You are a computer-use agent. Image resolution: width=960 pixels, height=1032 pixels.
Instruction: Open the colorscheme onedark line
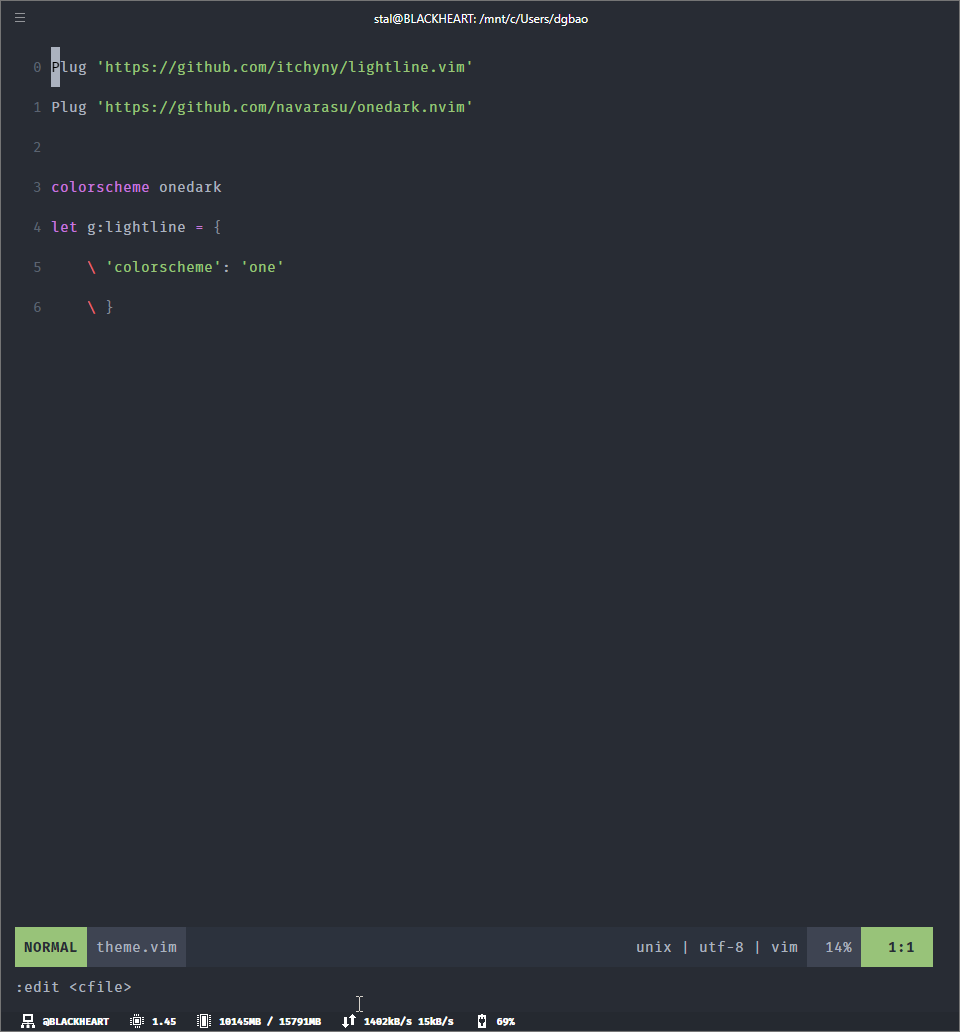137,187
